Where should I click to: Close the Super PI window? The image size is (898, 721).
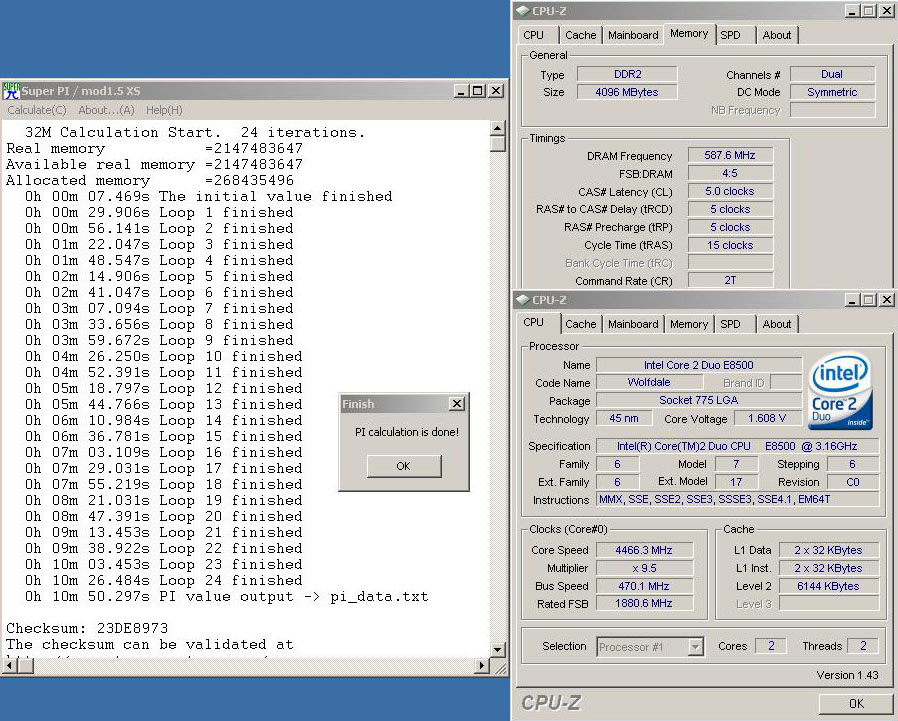pyautogui.click(x=496, y=91)
